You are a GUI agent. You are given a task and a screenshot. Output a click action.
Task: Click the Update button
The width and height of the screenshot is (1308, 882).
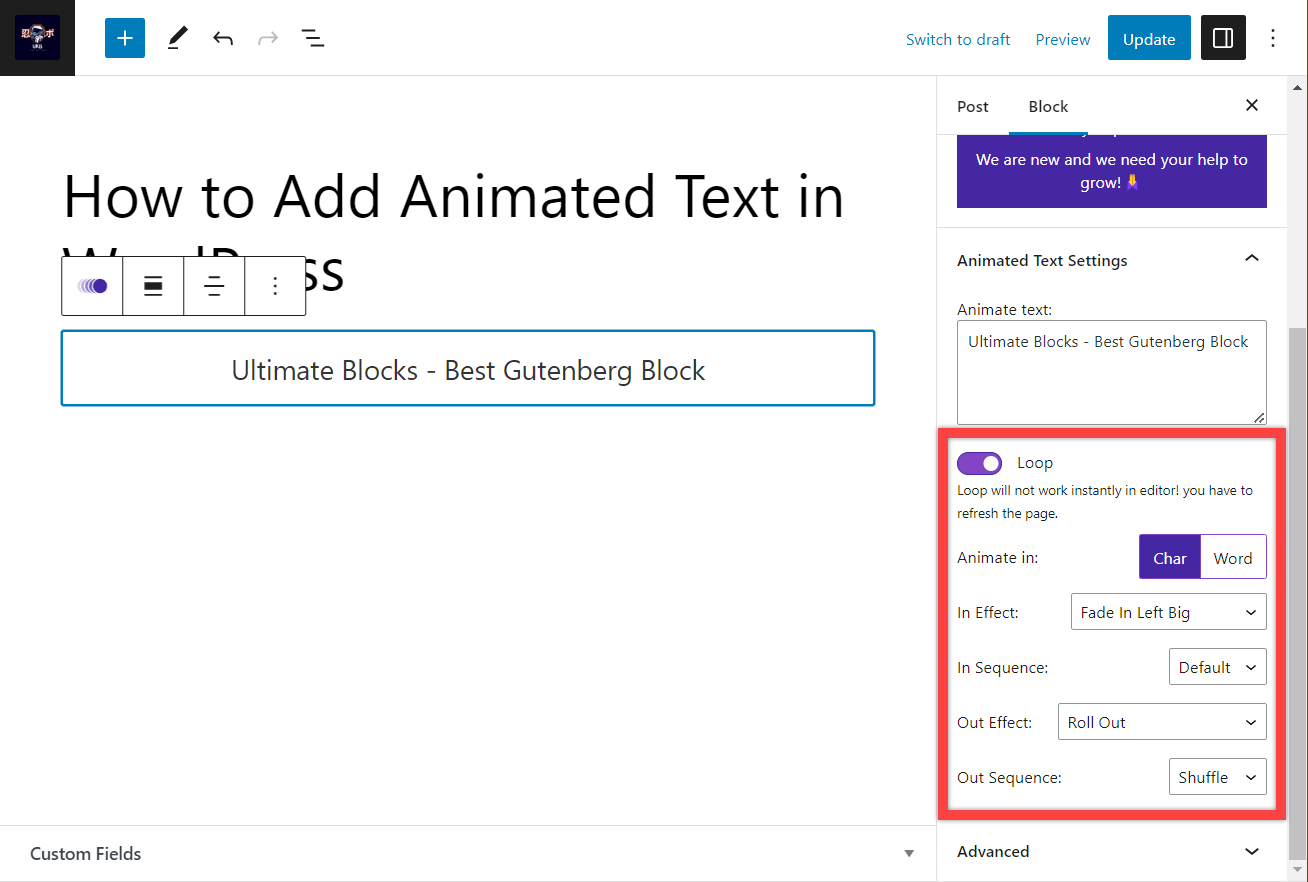[x=1149, y=38]
